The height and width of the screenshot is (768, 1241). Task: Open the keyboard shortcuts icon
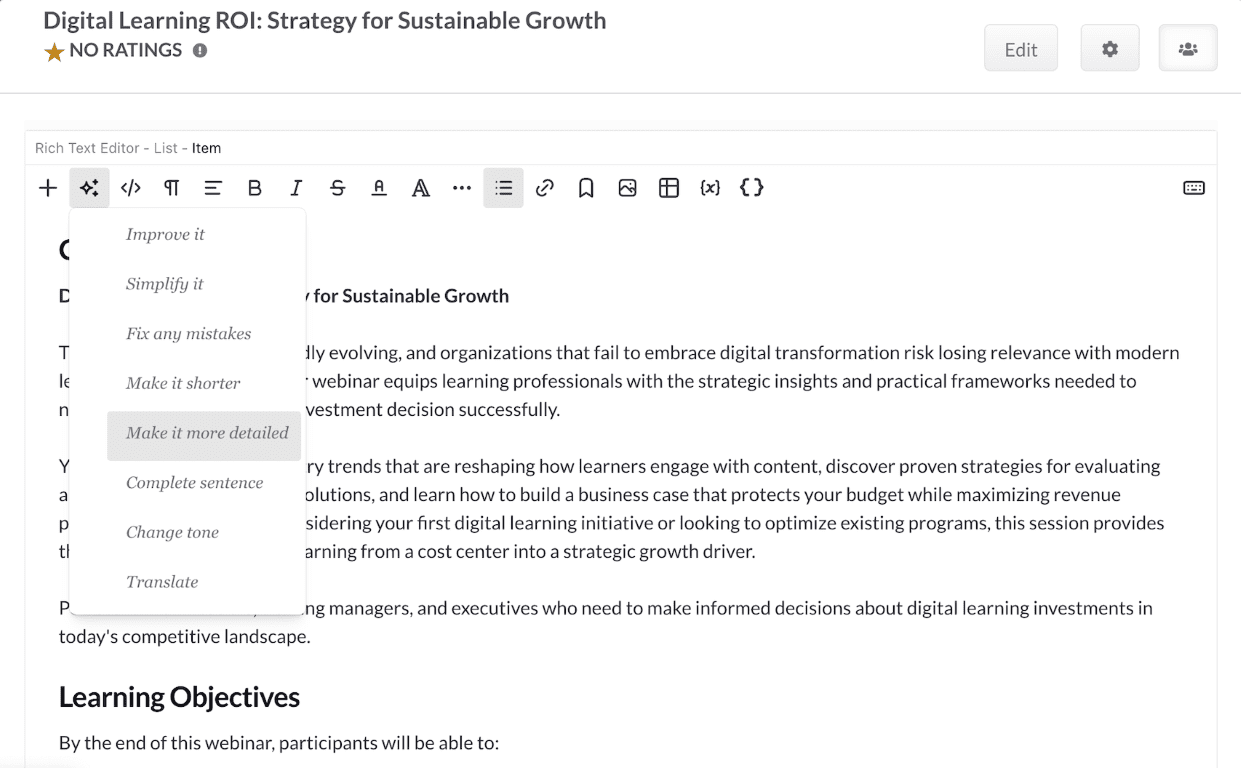point(1194,188)
